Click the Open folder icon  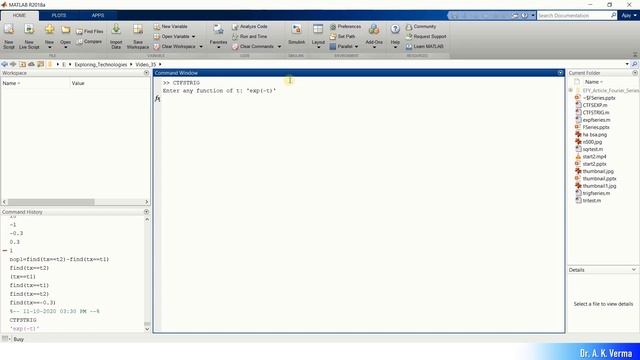[x=65, y=29]
